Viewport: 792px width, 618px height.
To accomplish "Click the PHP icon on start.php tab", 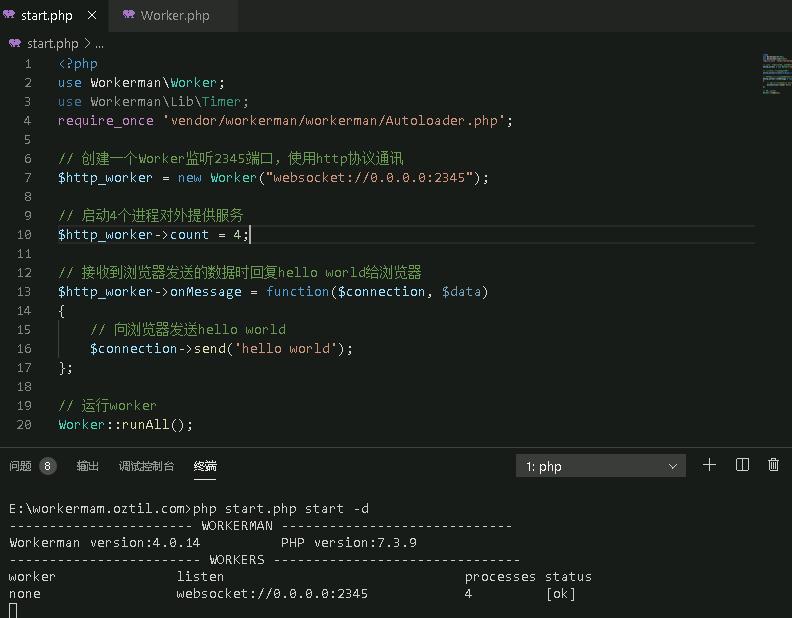I will pos(9,15).
